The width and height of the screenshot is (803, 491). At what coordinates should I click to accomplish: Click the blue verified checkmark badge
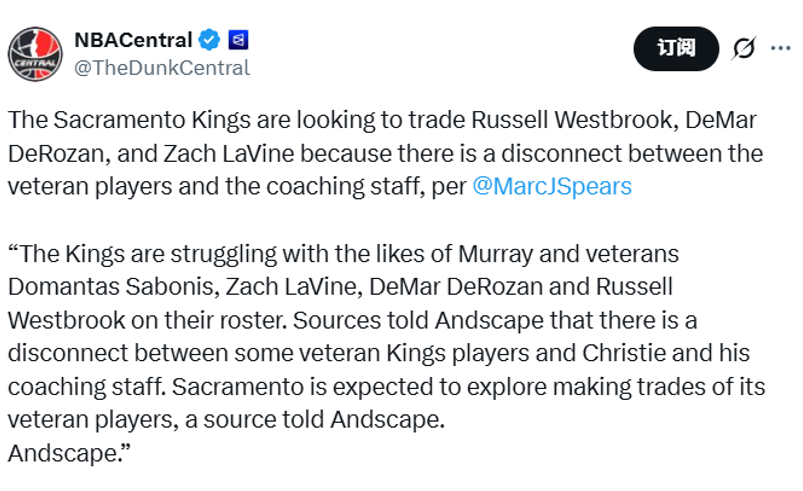(209, 41)
